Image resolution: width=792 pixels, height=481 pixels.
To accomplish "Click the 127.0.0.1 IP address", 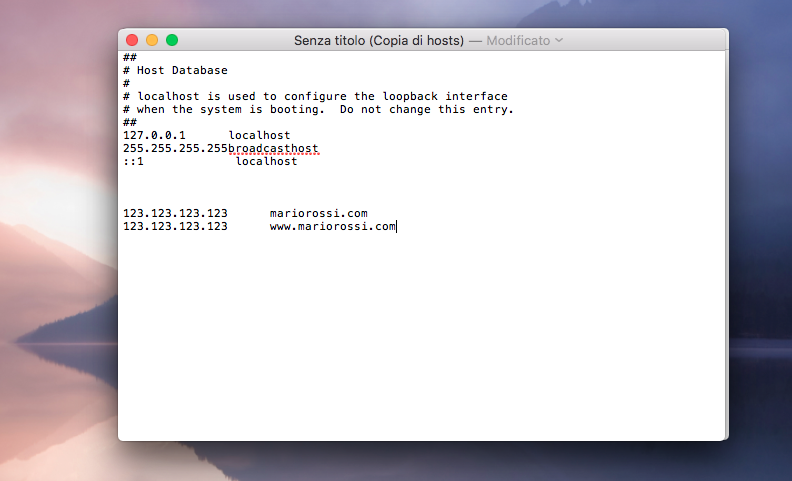I will pyautogui.click(x=154, y=135).
